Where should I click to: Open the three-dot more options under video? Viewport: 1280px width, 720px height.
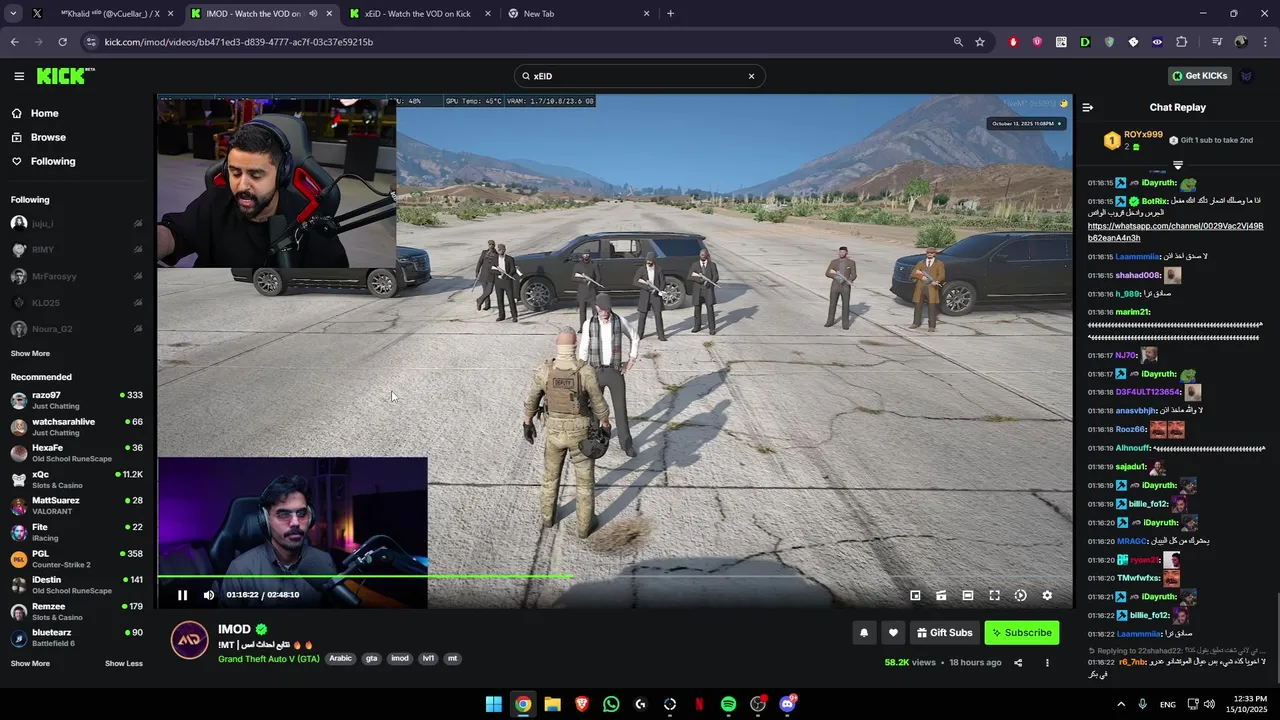click(x=1047, y=662)
